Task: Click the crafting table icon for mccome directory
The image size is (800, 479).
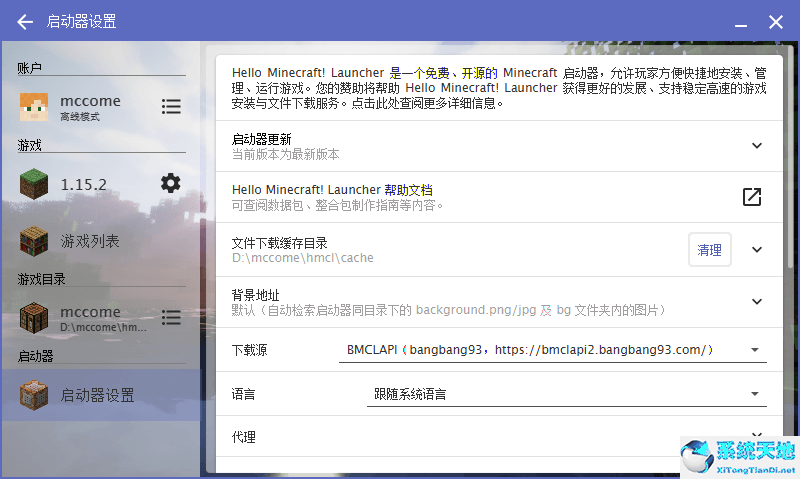Action: (34, 317)
